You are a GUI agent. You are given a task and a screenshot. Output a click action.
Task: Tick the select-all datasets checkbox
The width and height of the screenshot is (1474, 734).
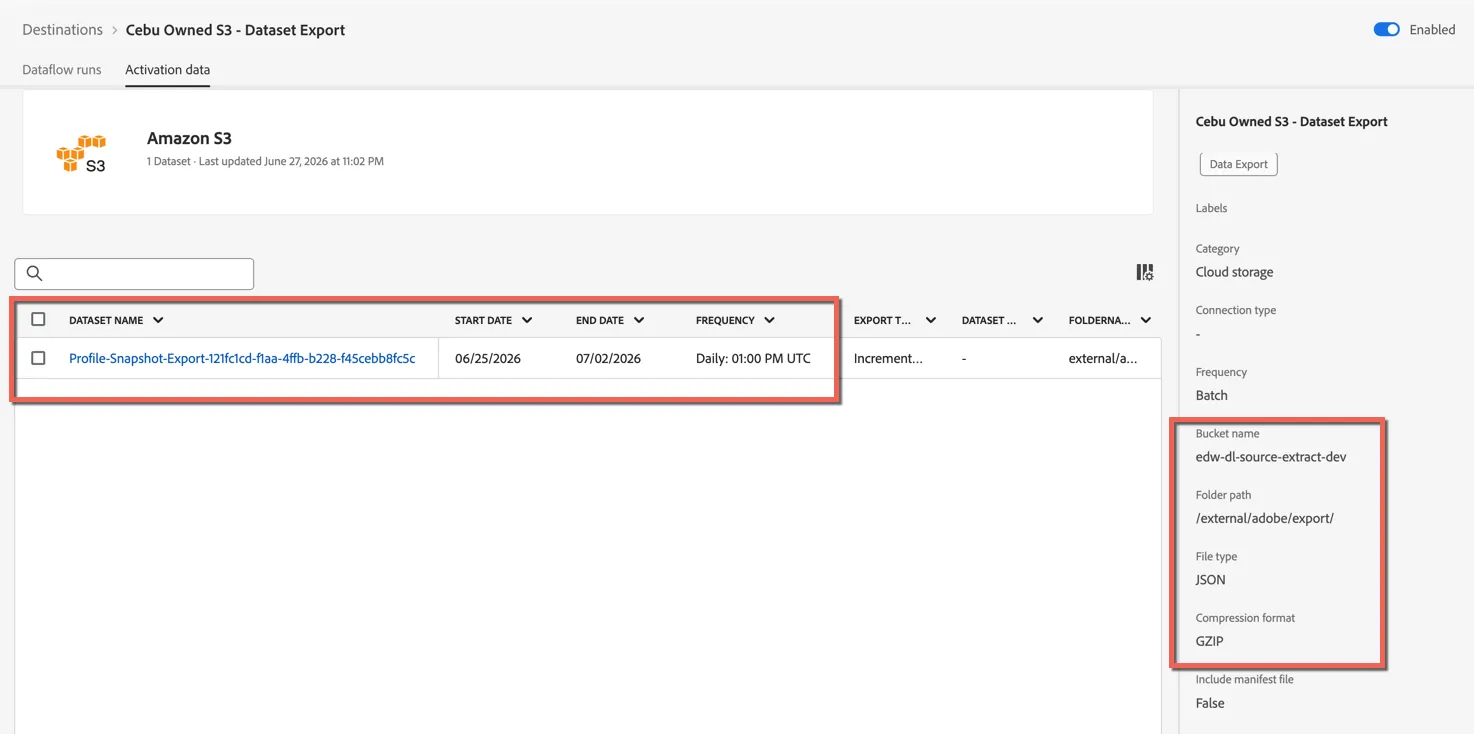coord(38,319)
